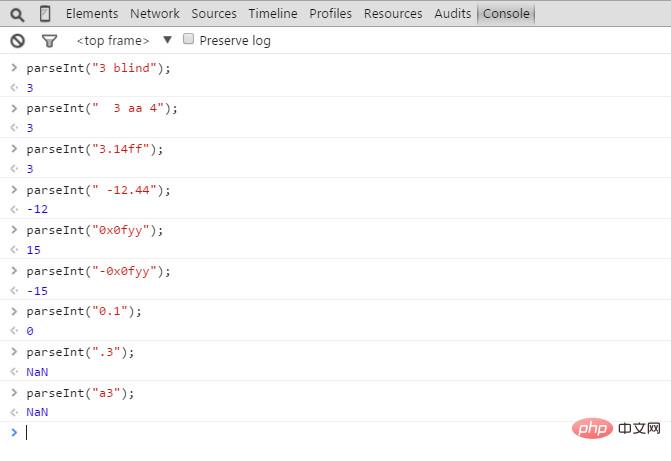The height and width of the screenshot is (461, 671).
Task: Select the result 15 output
Action: click(33, 250)
